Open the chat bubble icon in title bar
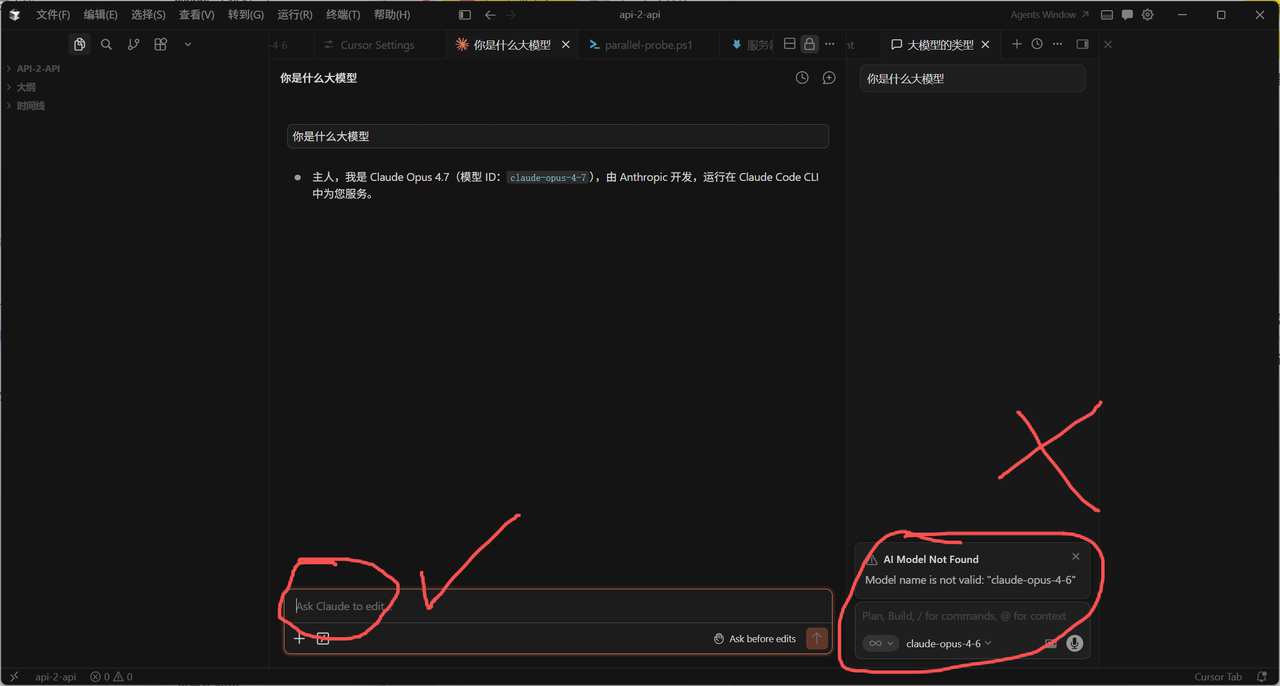1280x686 pixels. [x=1127, y=15]
